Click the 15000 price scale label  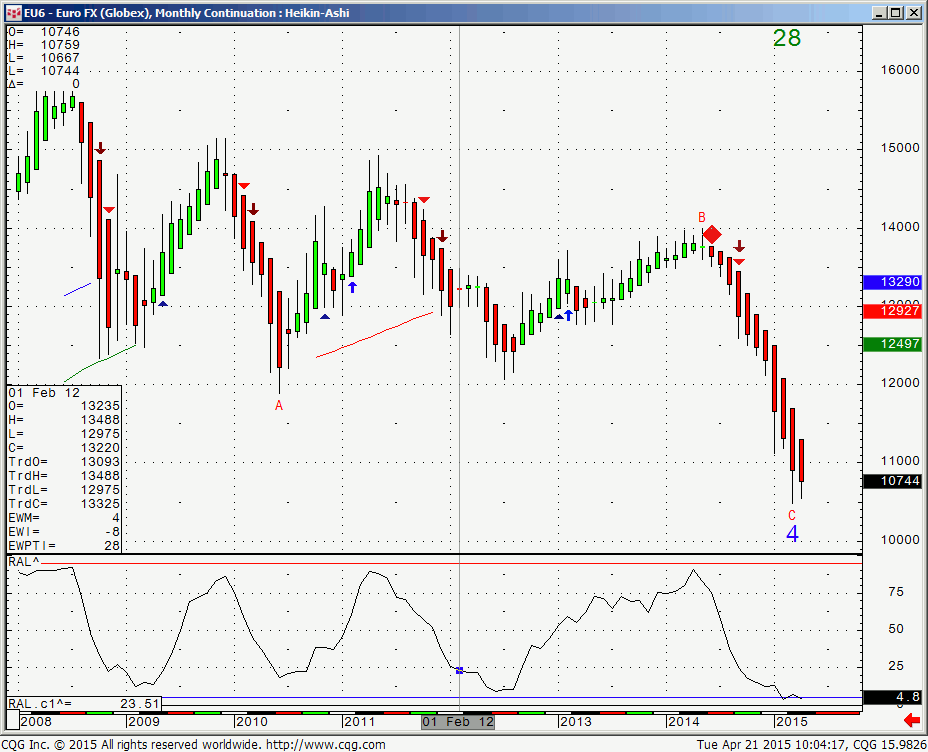coord(900,148)
